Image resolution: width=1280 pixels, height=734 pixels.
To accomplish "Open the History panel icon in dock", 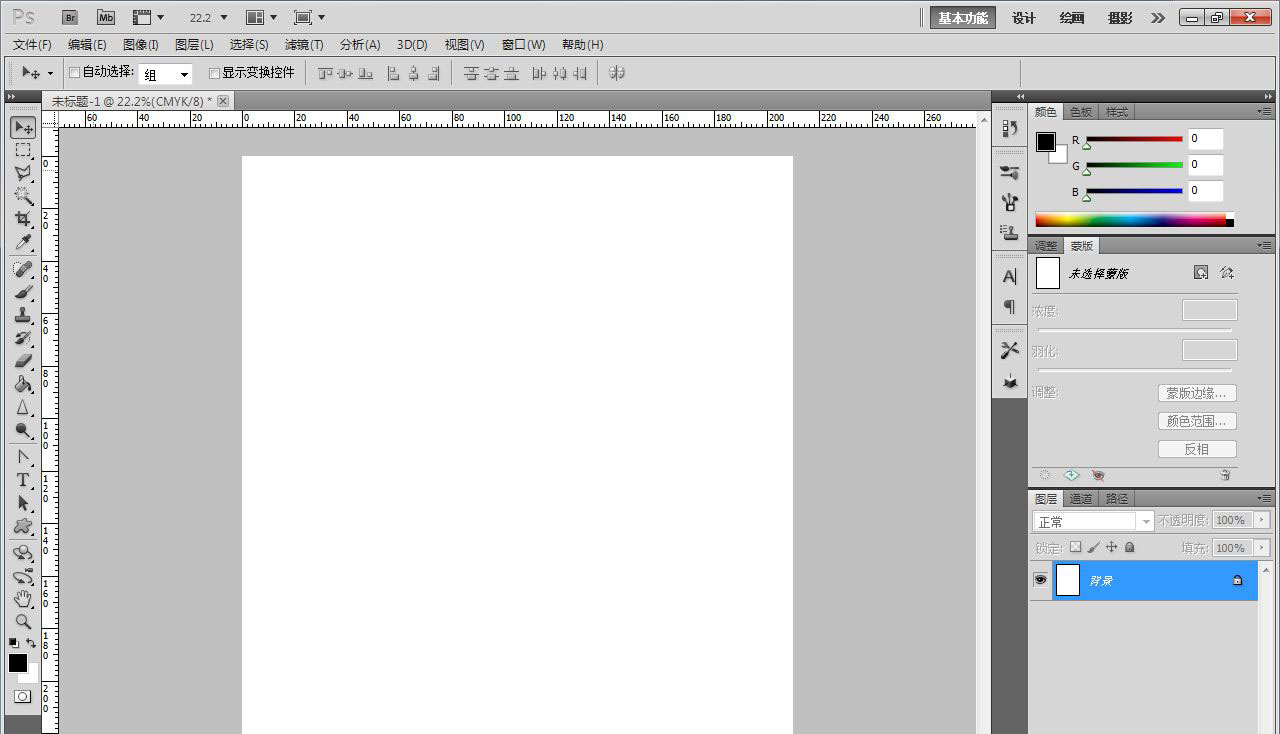I will [x=1010, y=128].
